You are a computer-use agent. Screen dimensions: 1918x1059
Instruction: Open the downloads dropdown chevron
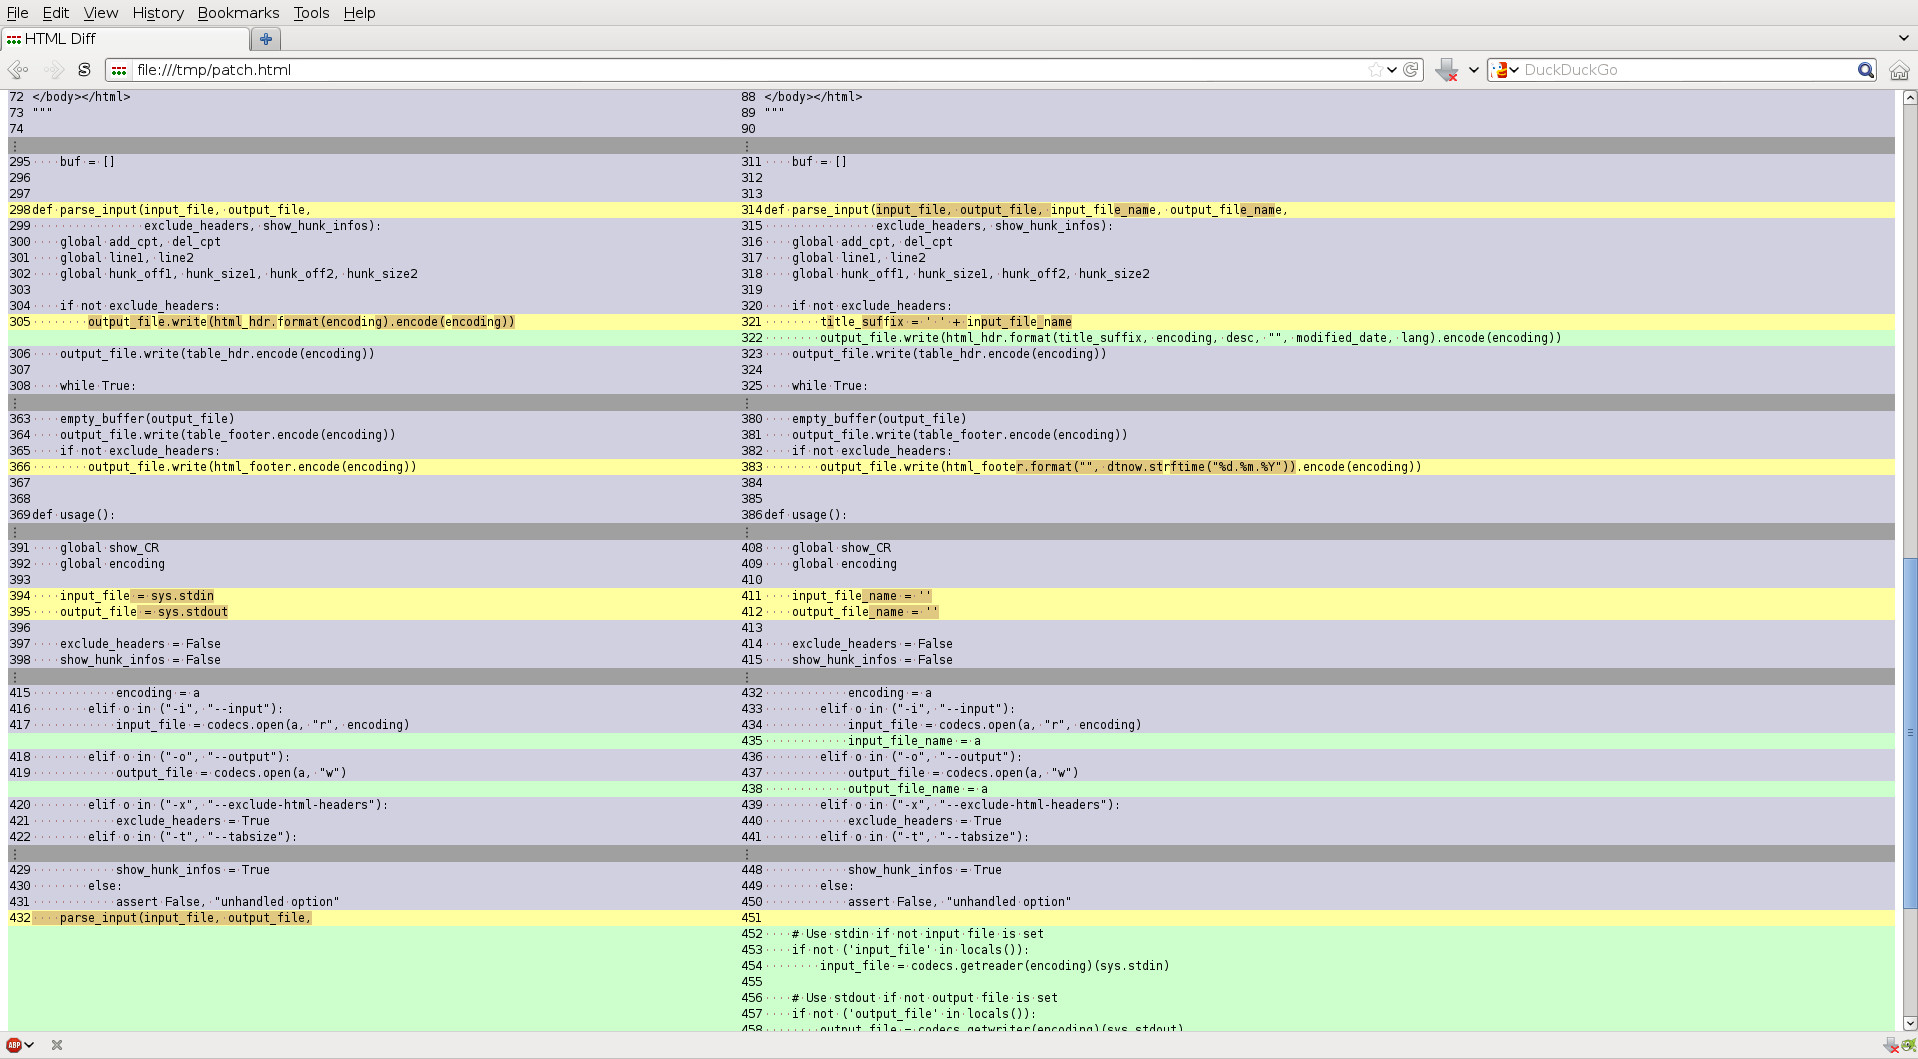(1474, 70)
